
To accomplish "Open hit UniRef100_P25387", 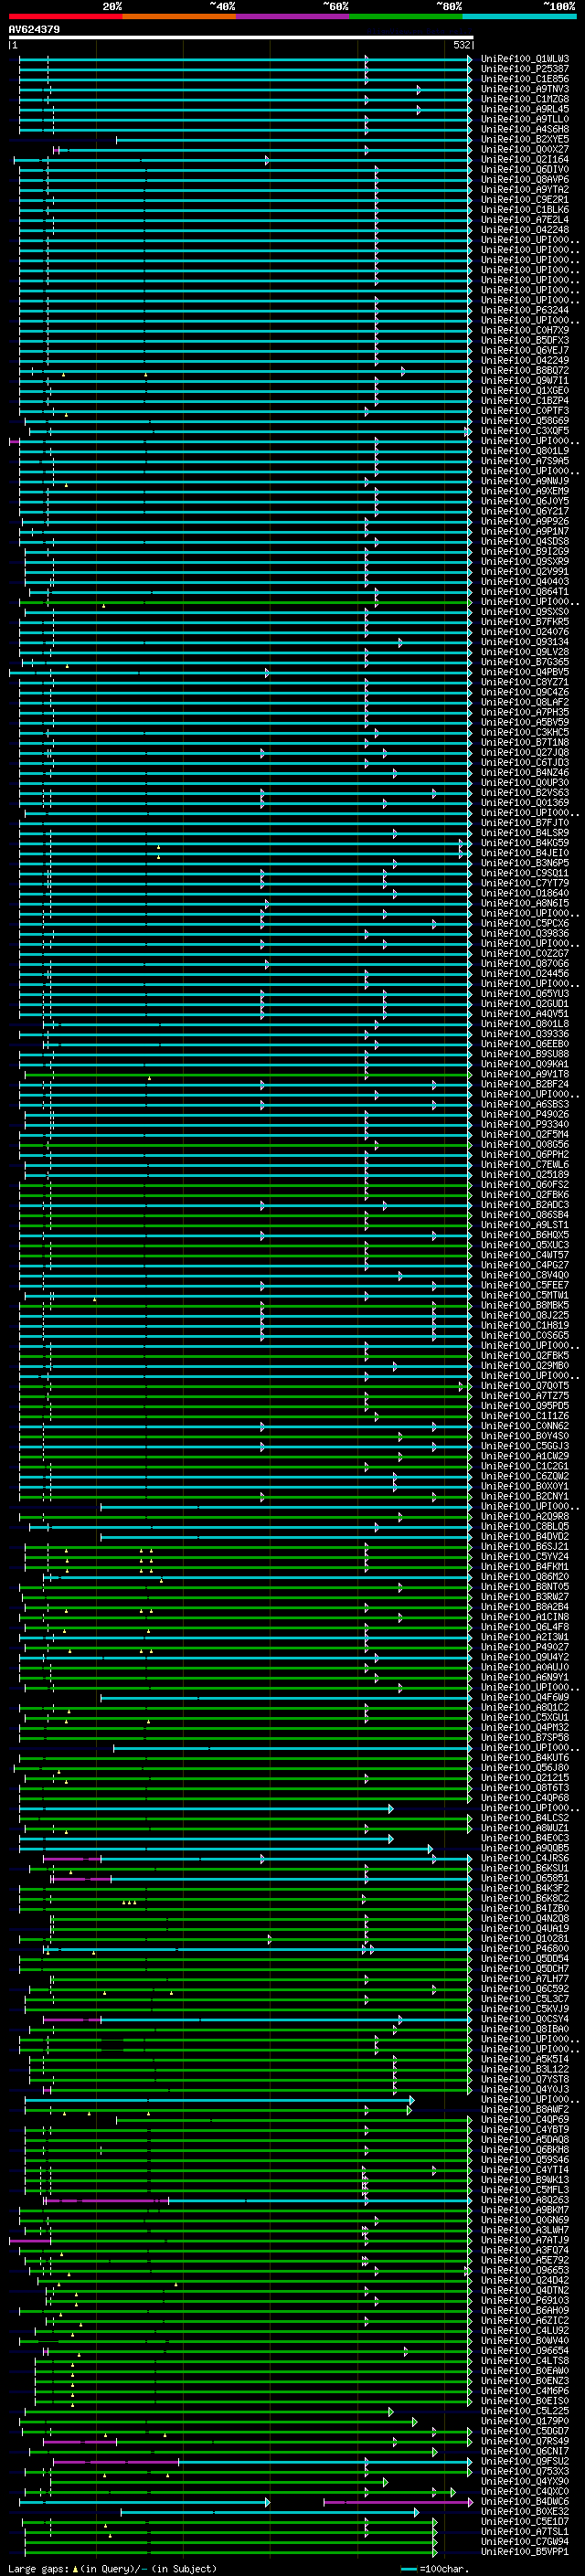I will coord(525,69).
